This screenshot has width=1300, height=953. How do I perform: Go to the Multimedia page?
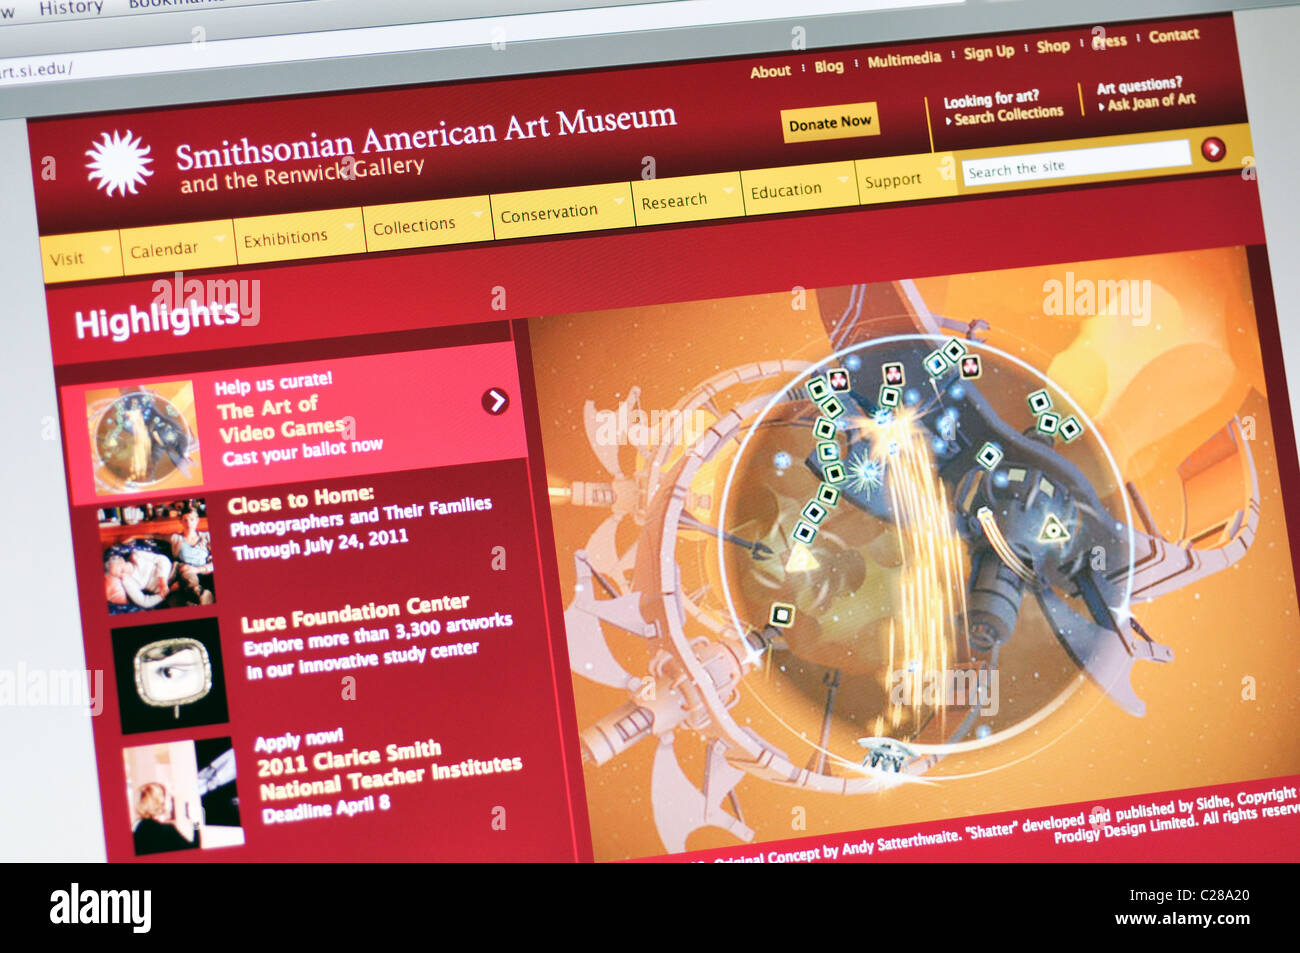point(904,59)
